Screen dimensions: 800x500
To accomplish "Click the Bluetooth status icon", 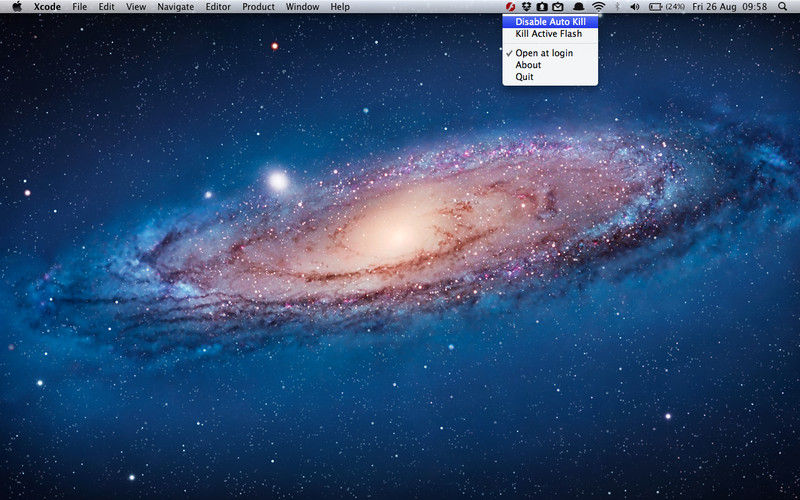I will 617,7.
